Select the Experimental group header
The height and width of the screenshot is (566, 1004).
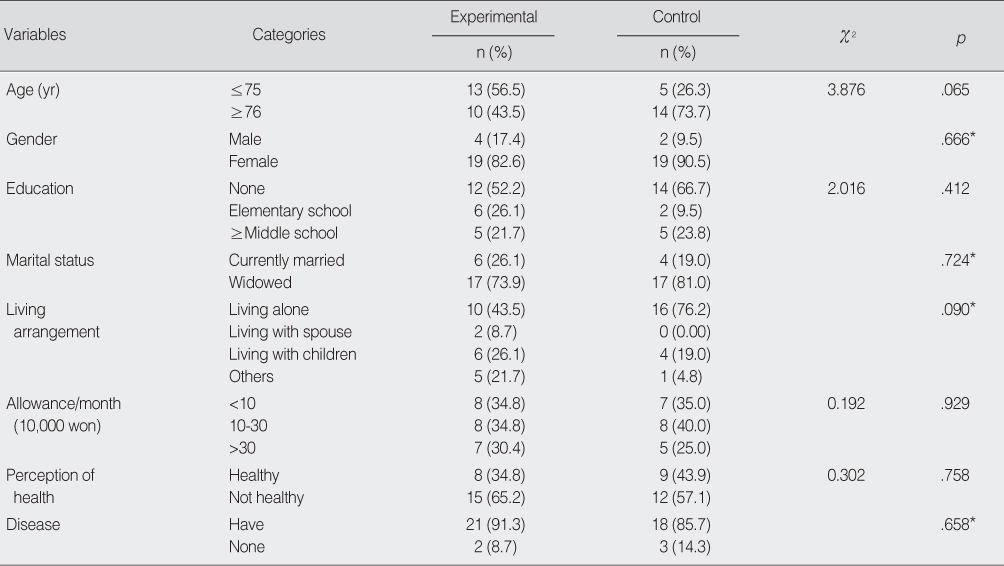(x=493, y=17)
